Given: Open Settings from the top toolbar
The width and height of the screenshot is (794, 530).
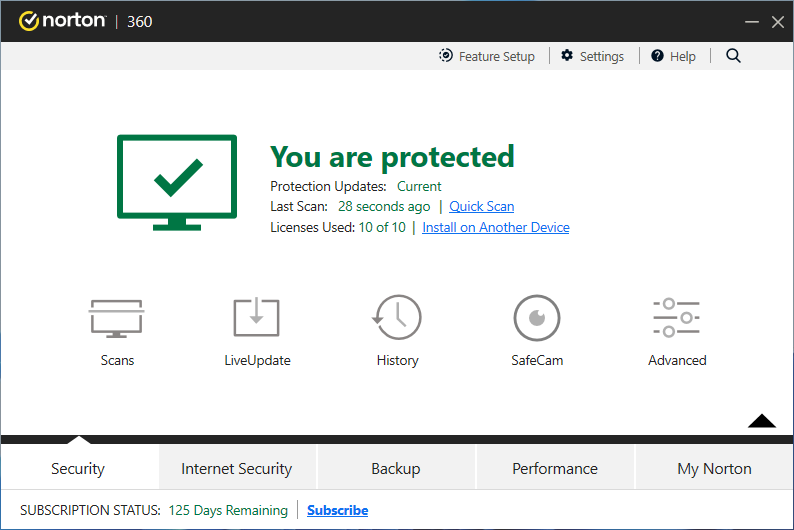Looking at the screenshot, I should 592,56.
